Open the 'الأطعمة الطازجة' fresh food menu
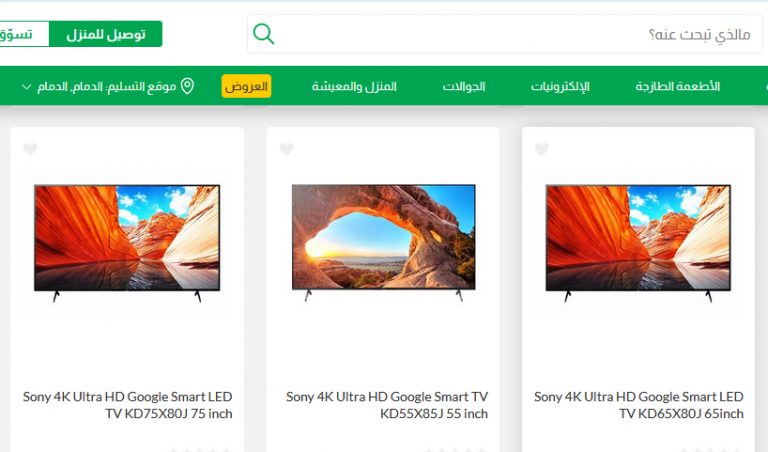Image resolution: width=768 pixels, height=452 pixels. (677, 86)
